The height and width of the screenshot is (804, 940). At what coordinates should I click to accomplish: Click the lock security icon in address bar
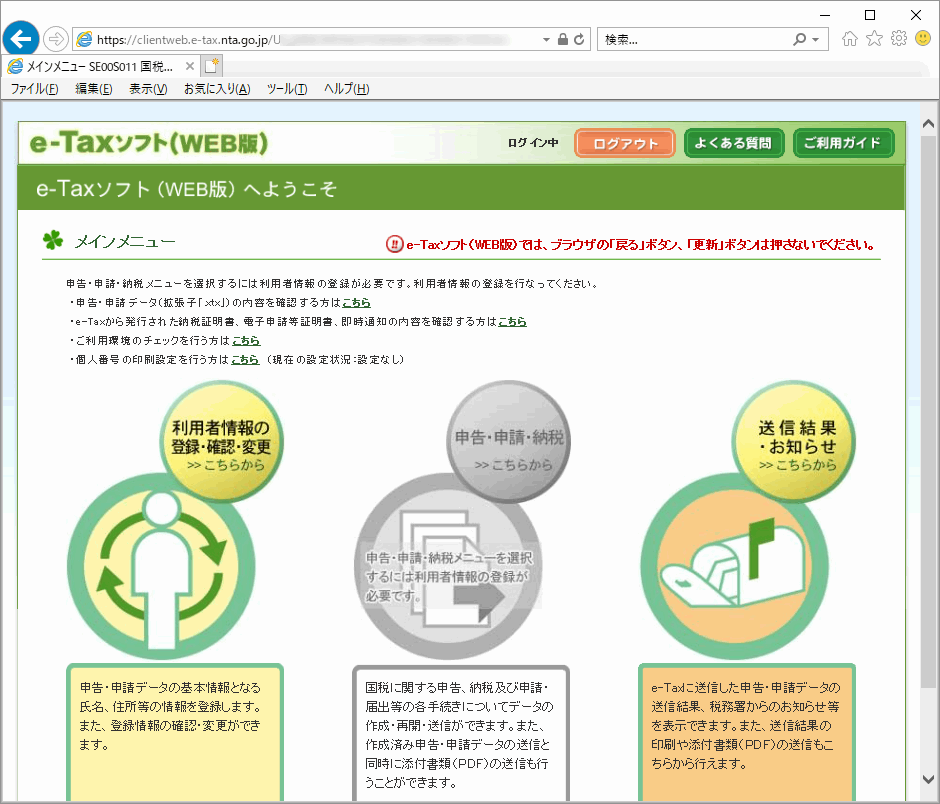click(x=562, y=40)
